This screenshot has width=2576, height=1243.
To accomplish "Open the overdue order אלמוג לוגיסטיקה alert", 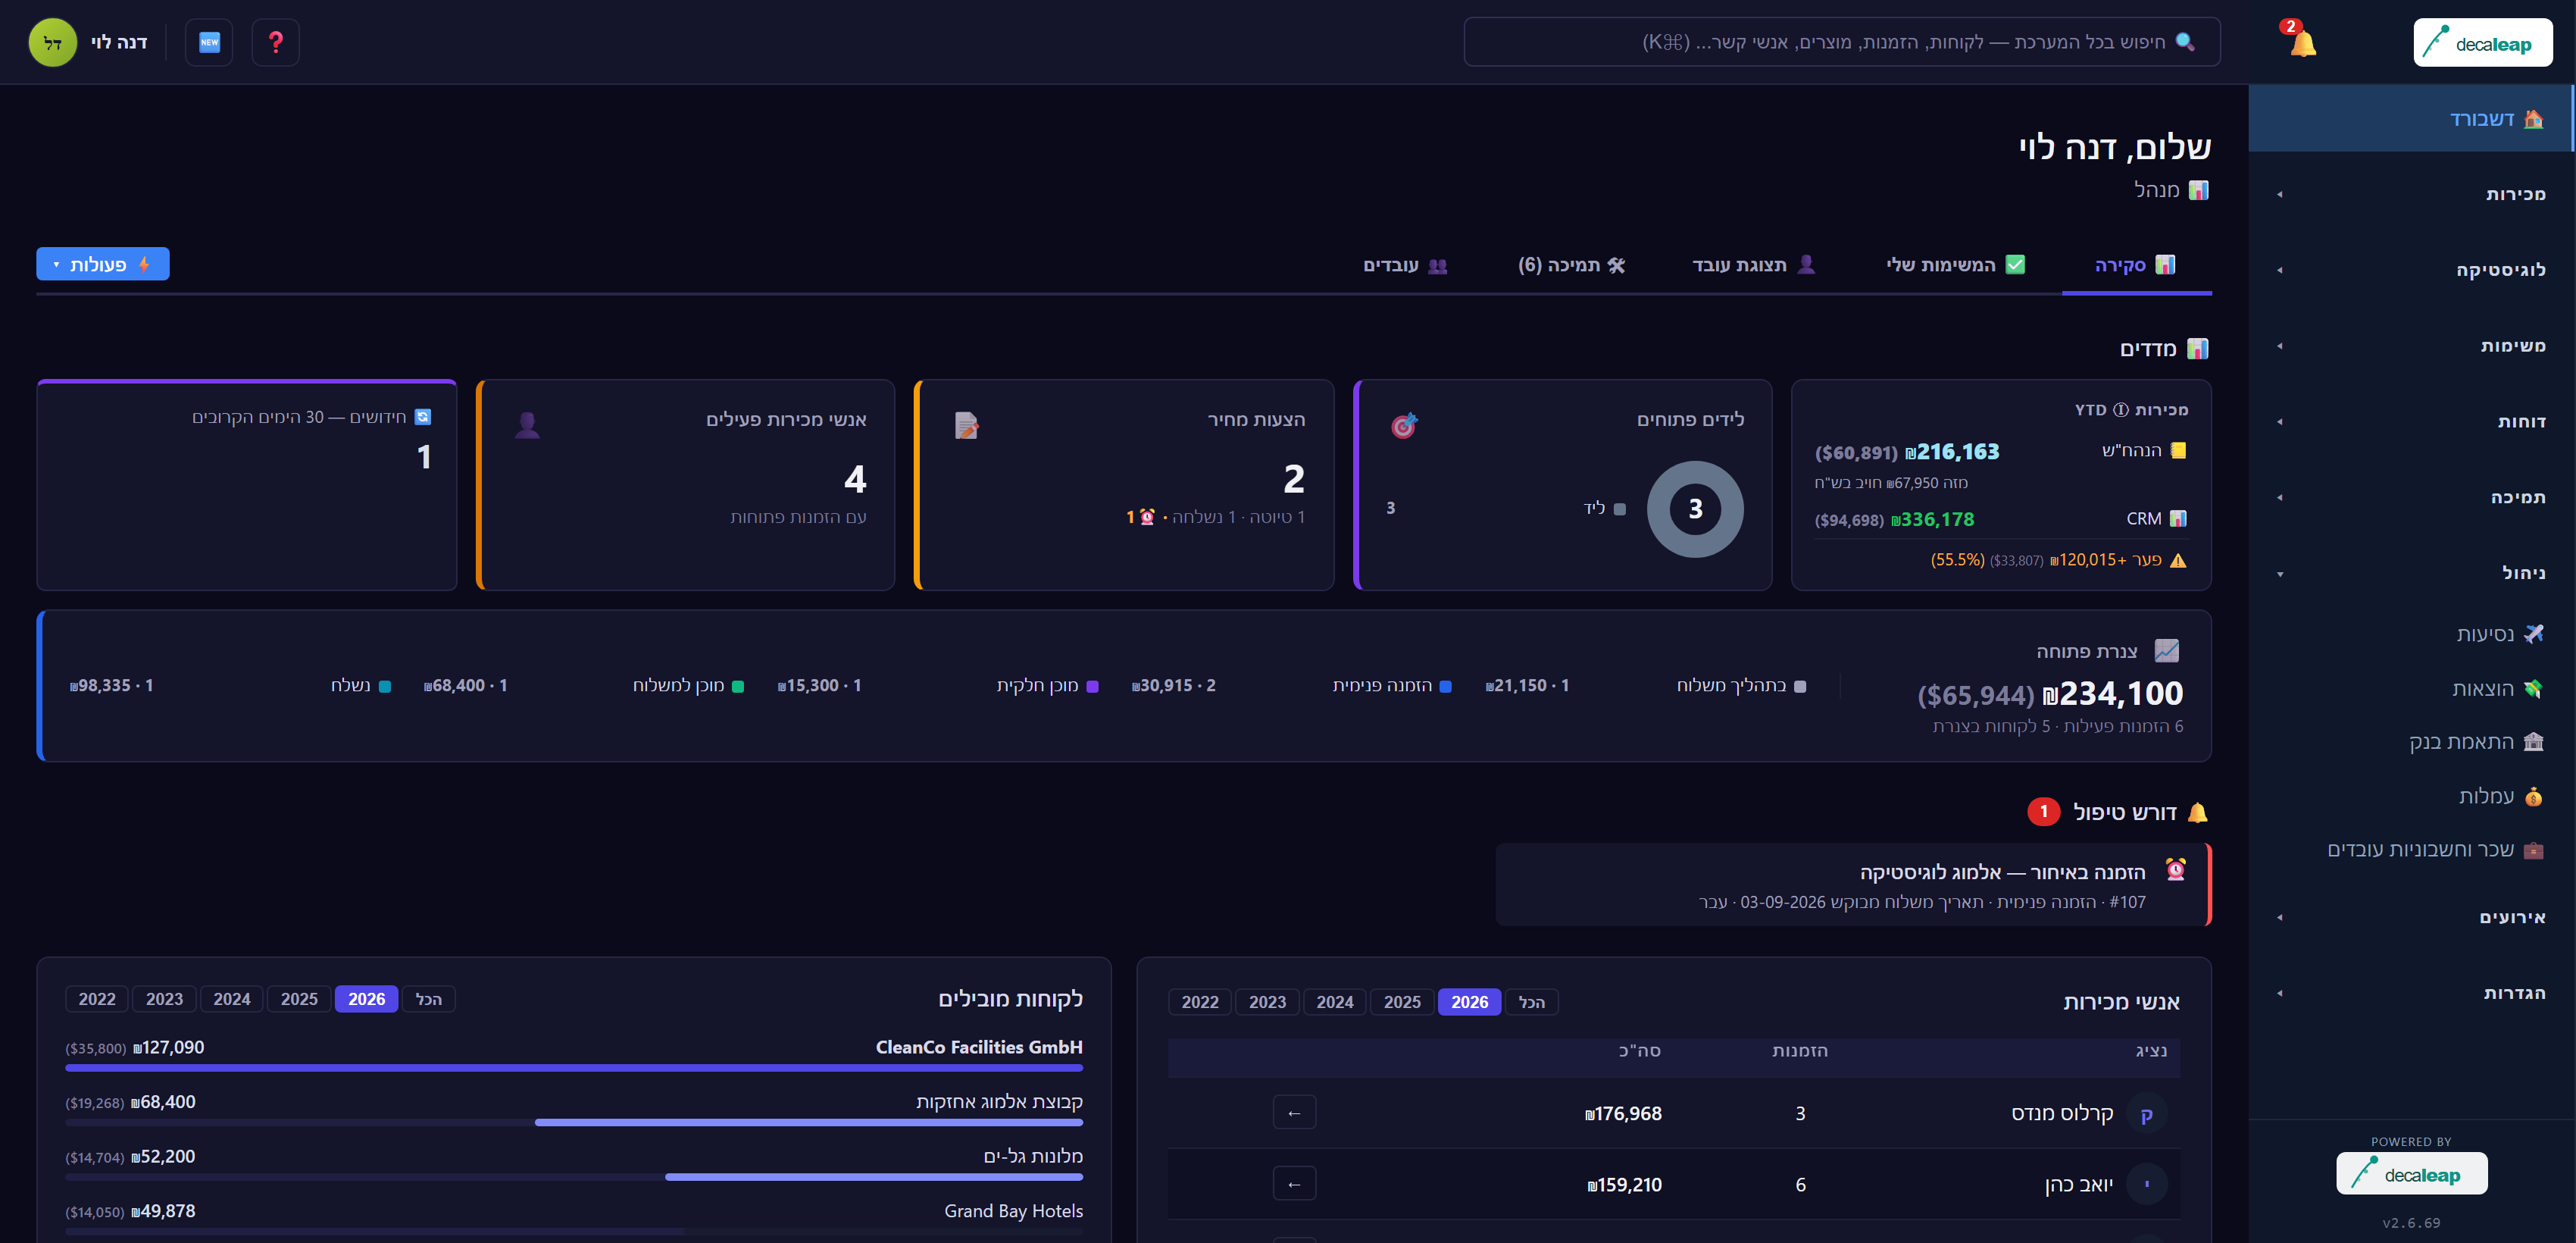I will (x=1854, y=885).
